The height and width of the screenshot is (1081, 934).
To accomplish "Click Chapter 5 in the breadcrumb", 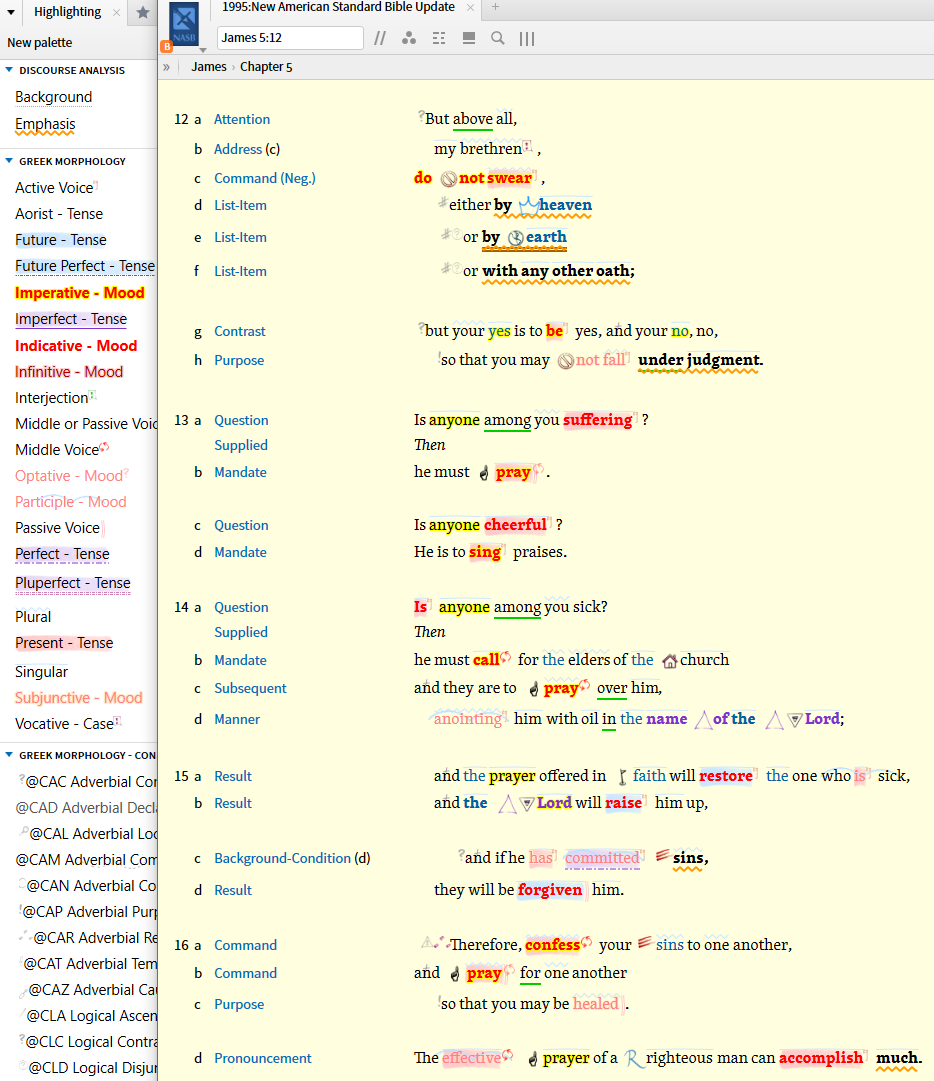I will point(266,67).
